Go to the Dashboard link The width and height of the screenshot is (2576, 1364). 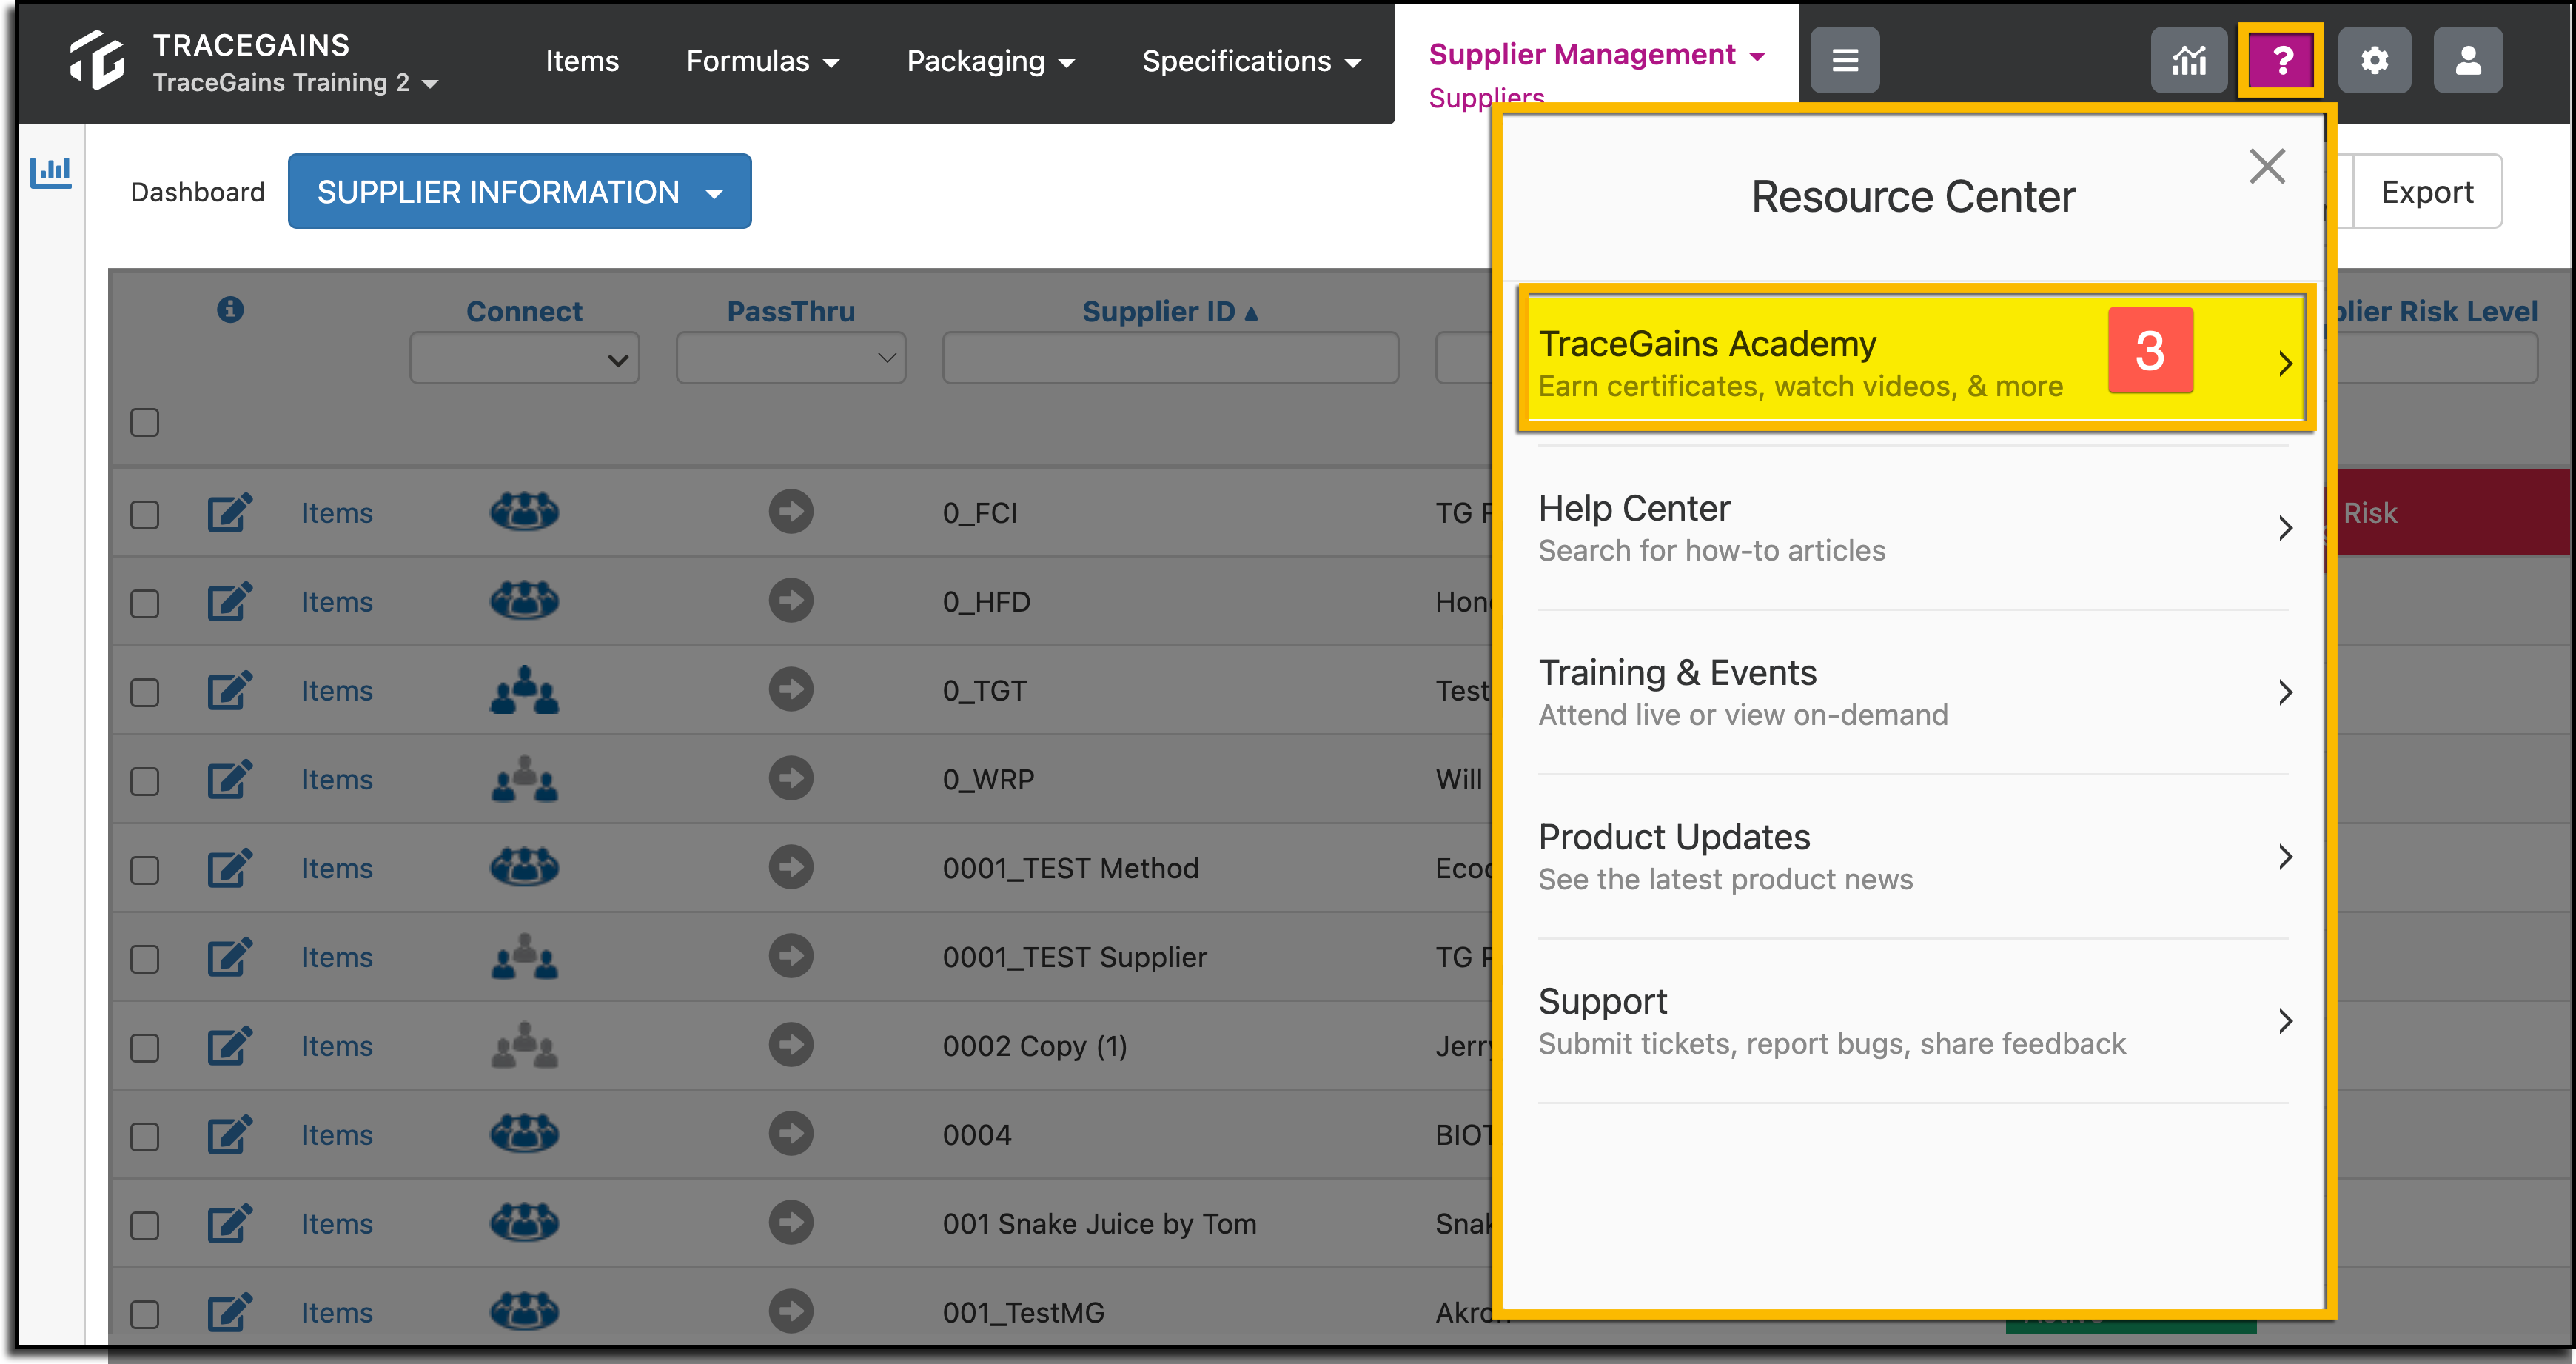(x=197, y=192)
